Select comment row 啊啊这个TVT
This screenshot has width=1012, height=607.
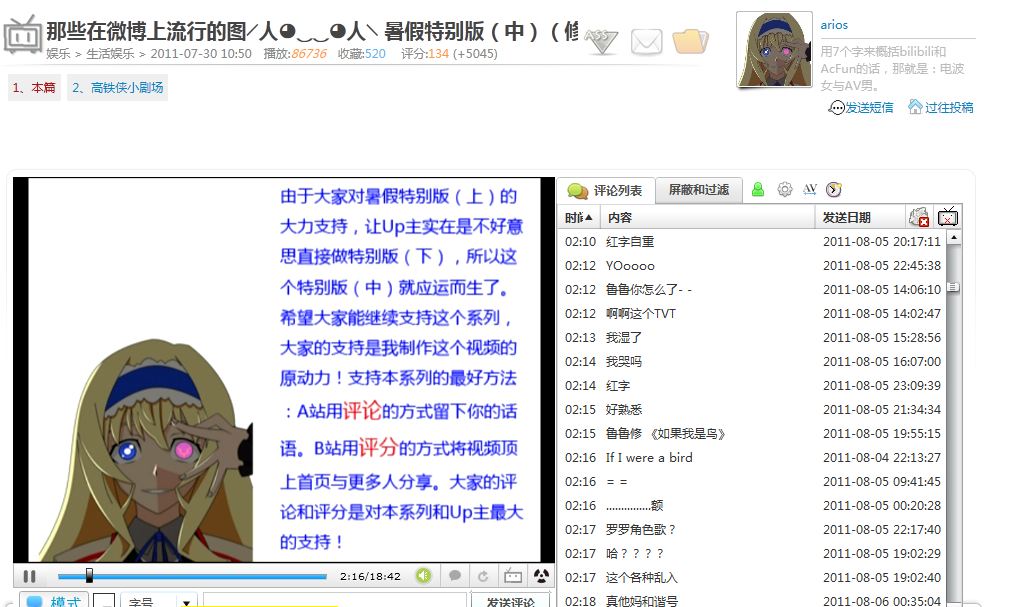(753, 313)
